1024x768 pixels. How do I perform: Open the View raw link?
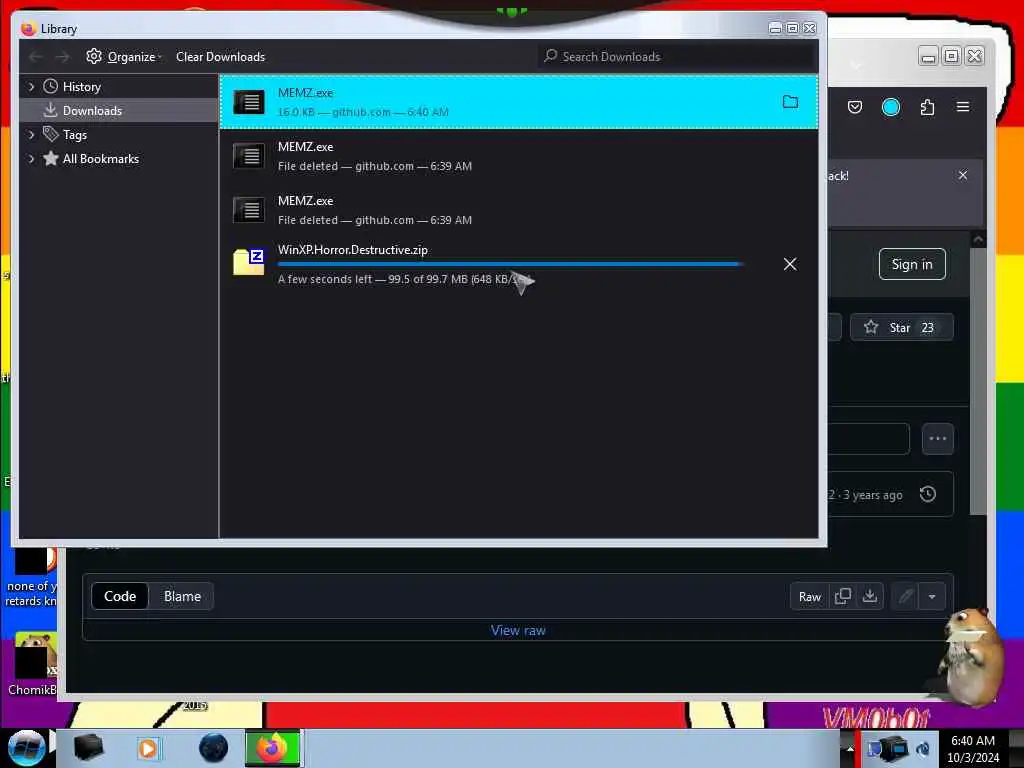tap(518, 630)
